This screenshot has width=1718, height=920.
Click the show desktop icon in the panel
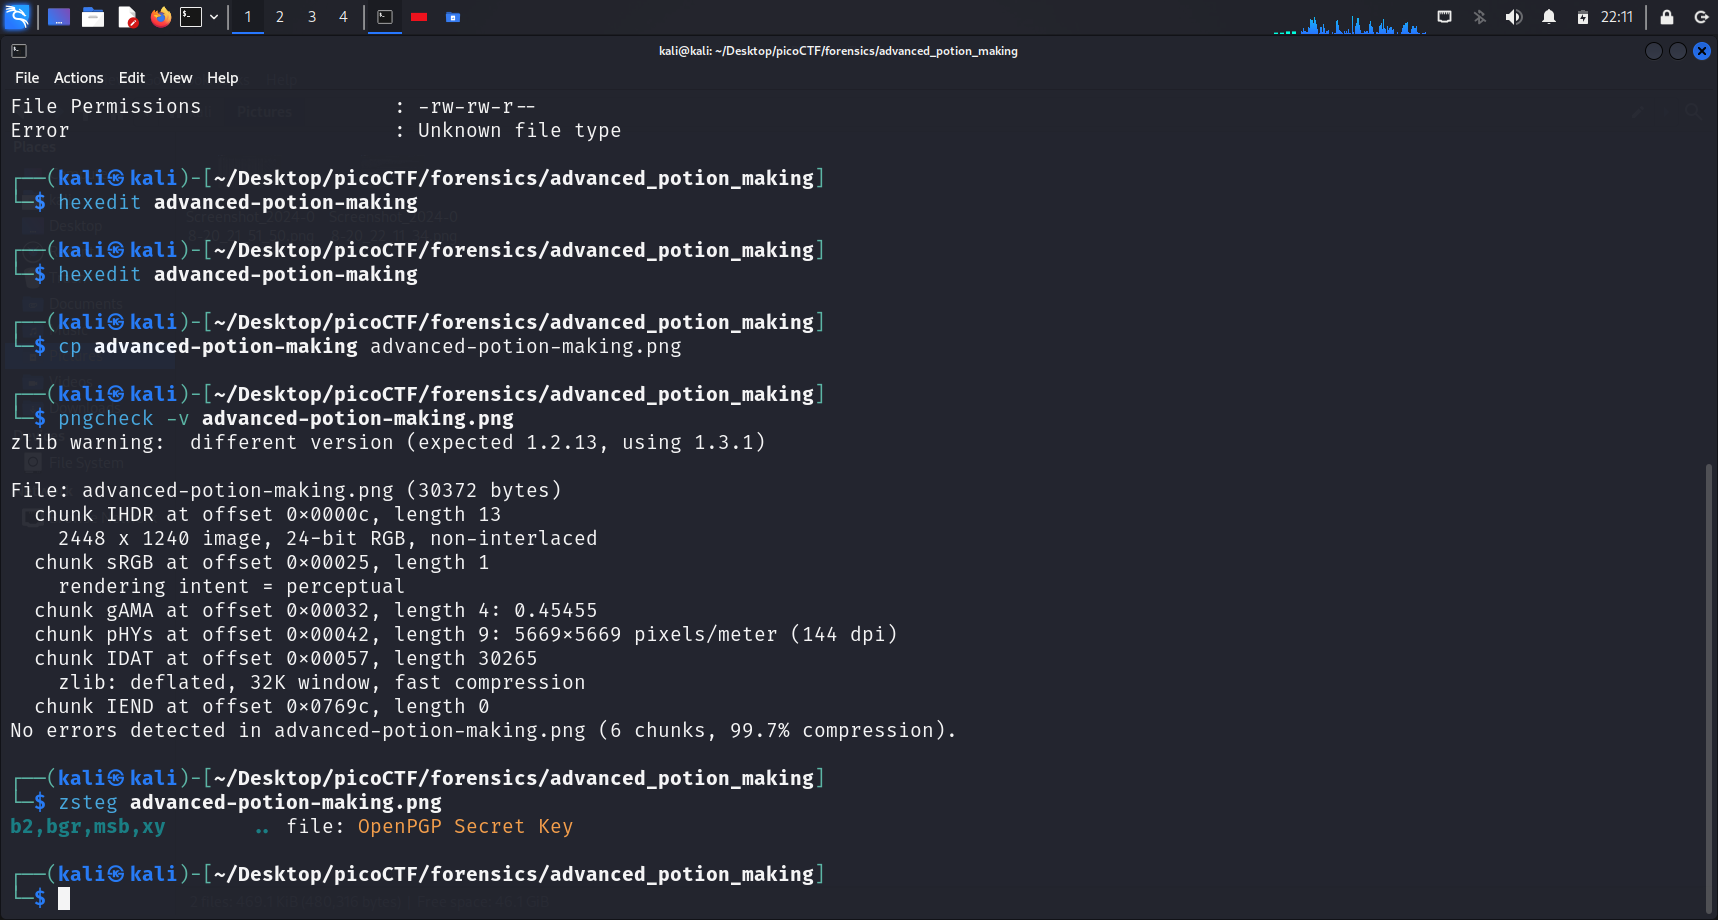pos(59,17)
